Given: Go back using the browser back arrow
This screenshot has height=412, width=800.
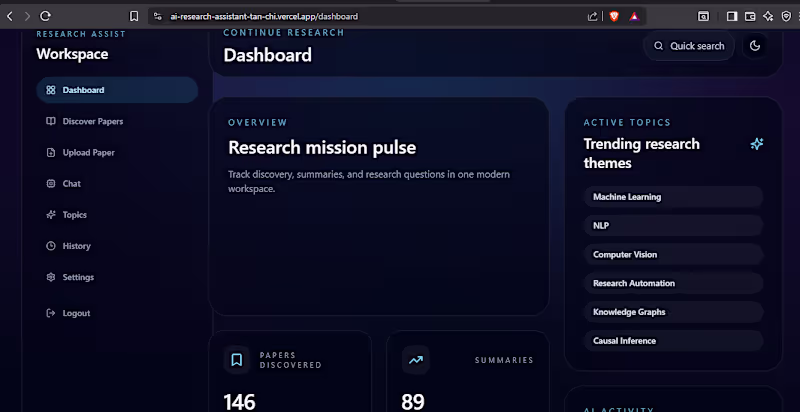Looking at the screenshot, I should pyautogui.click(x=10, y=16).
